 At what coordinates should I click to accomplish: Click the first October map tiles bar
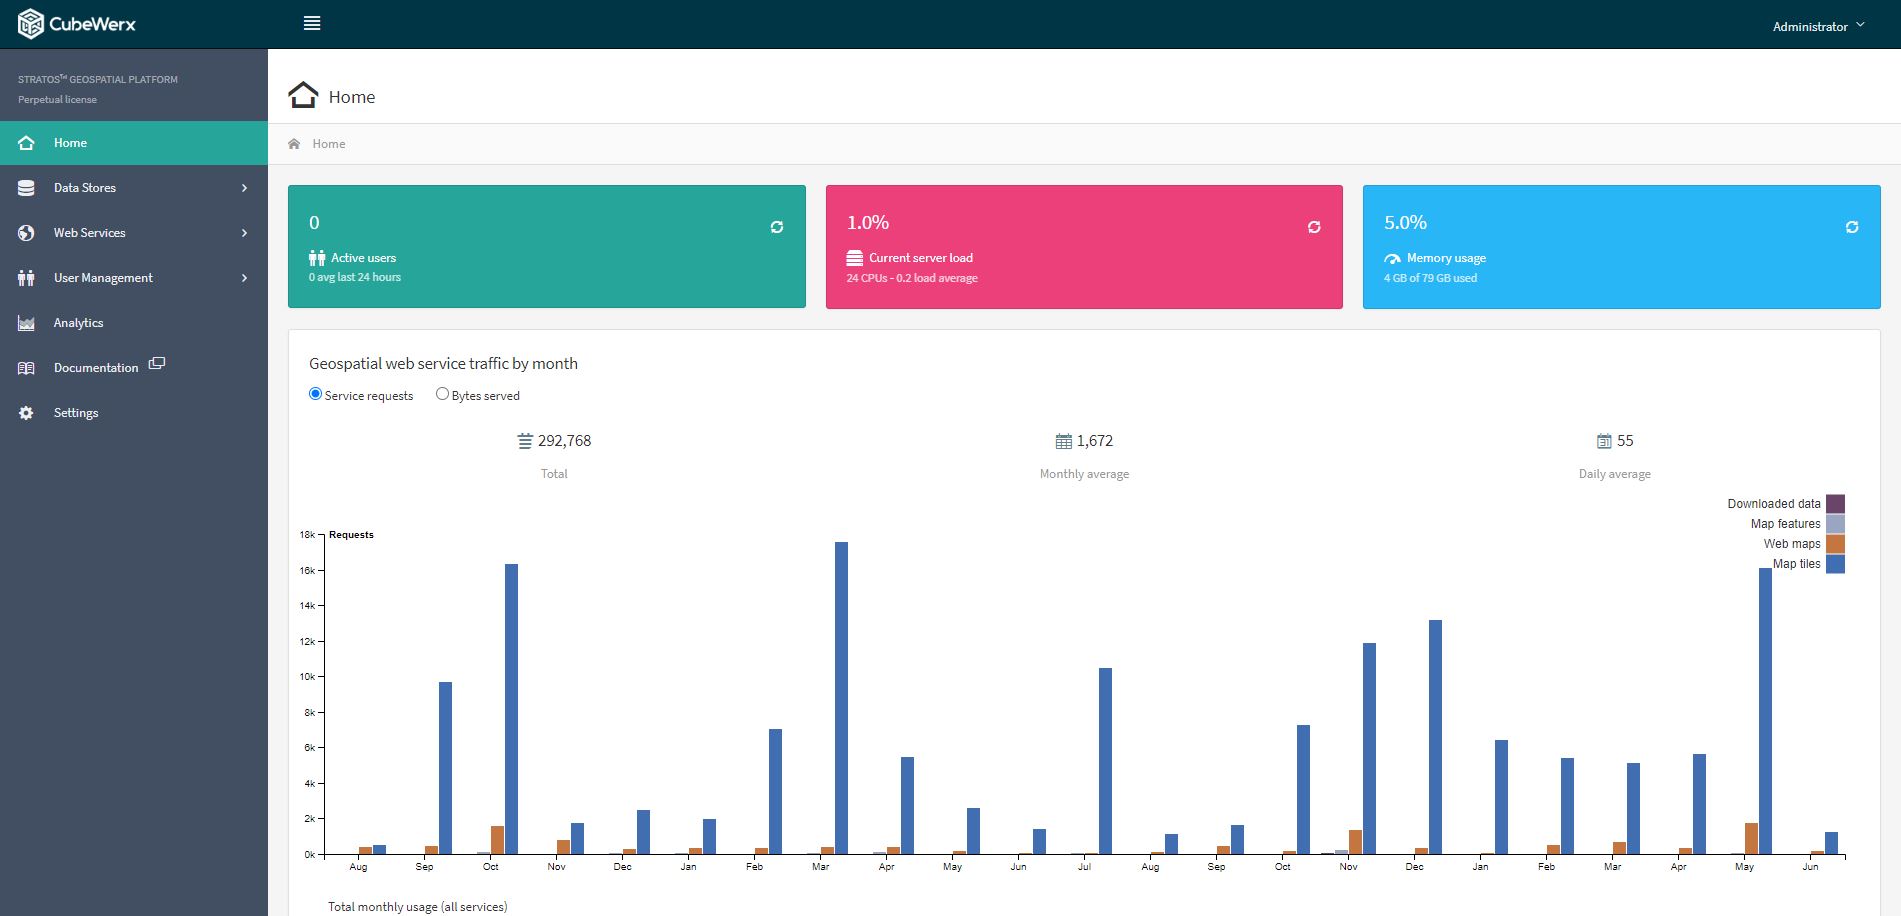(x=511, y=709)
